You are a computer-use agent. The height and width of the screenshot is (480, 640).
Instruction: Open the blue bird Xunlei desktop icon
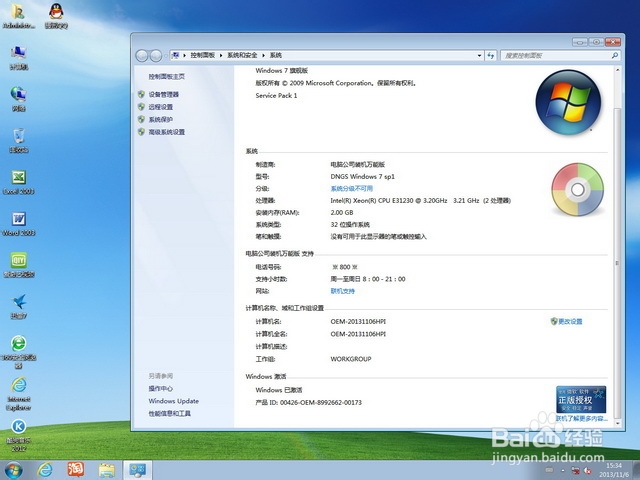click(18, 307)
